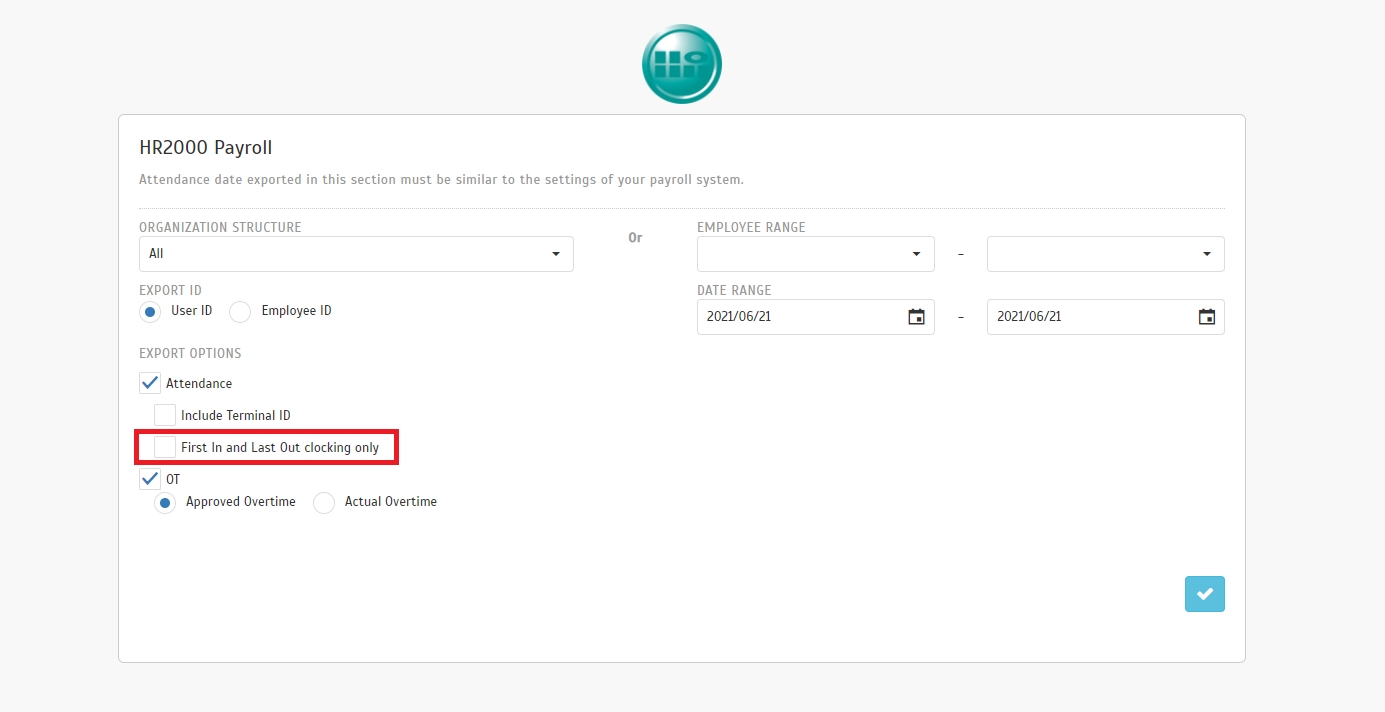Uncheck the Attendance export option
The image size is (1385, 712).
point(150,383)
